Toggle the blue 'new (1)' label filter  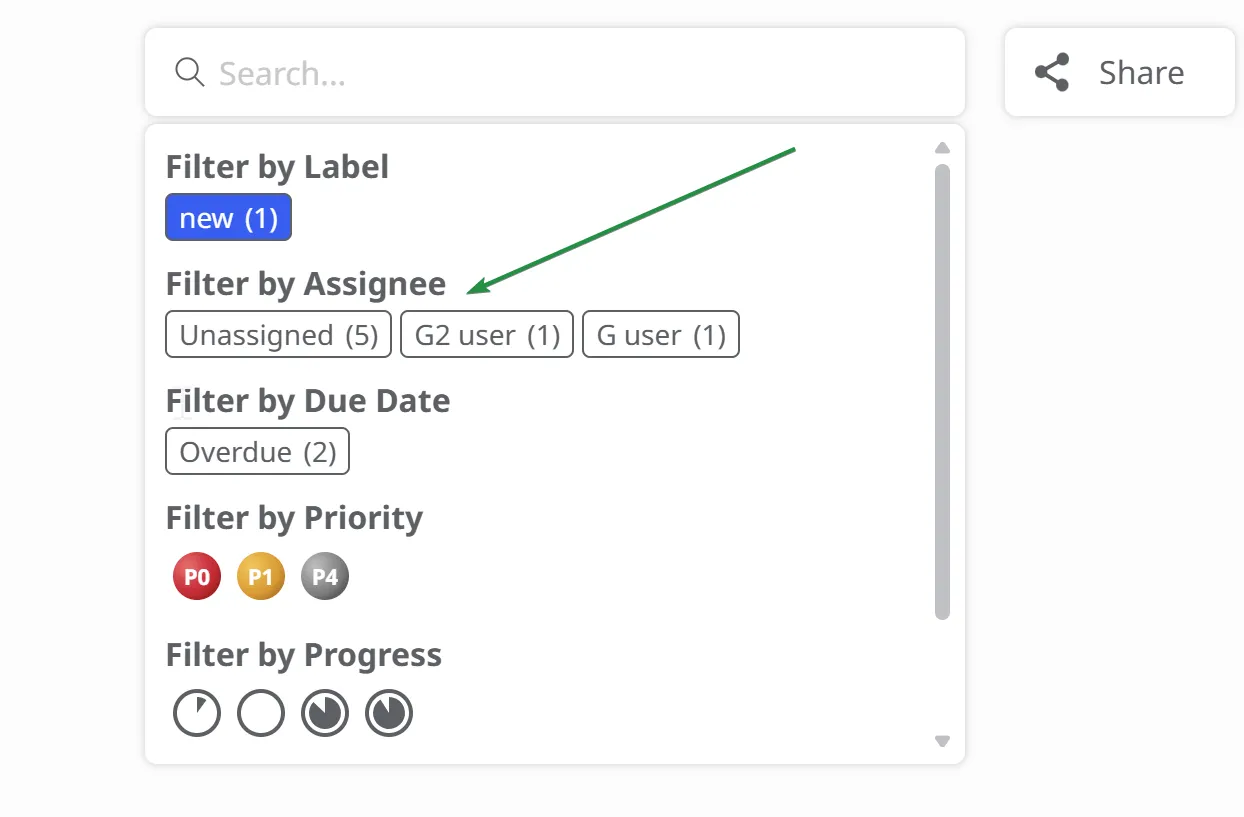point(228,218)
